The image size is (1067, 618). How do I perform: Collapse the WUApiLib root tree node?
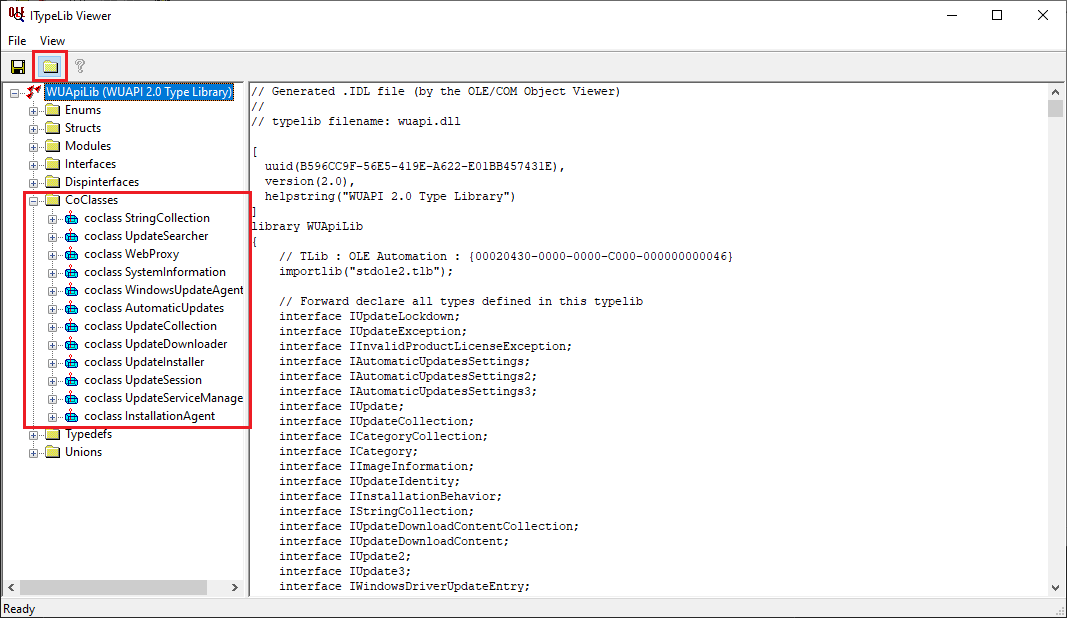[x=14, y=93]
